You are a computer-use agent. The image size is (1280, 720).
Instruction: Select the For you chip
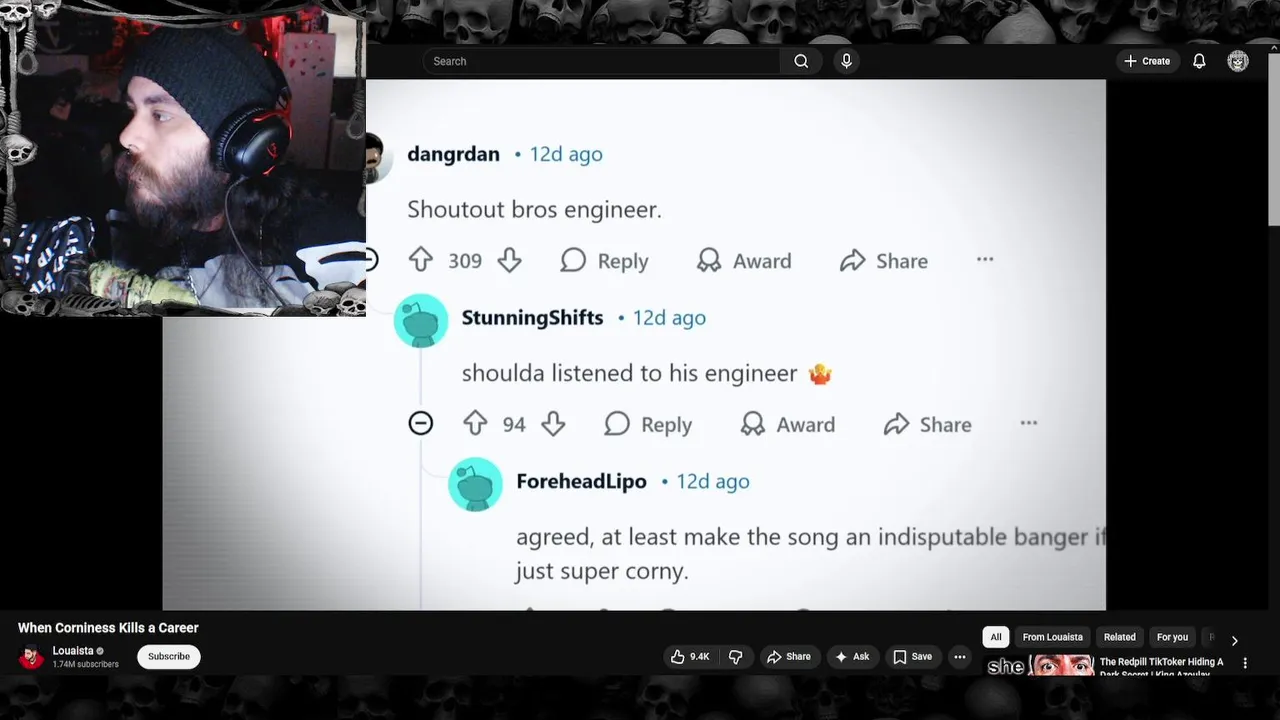(1172, 637)
